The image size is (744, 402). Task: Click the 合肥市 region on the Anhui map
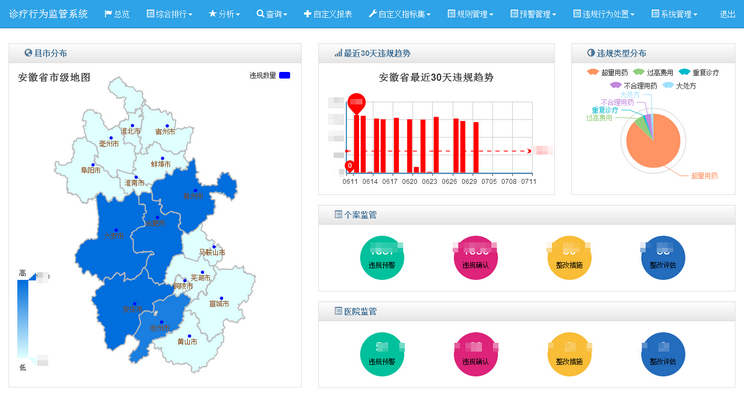tap(154, 224)
